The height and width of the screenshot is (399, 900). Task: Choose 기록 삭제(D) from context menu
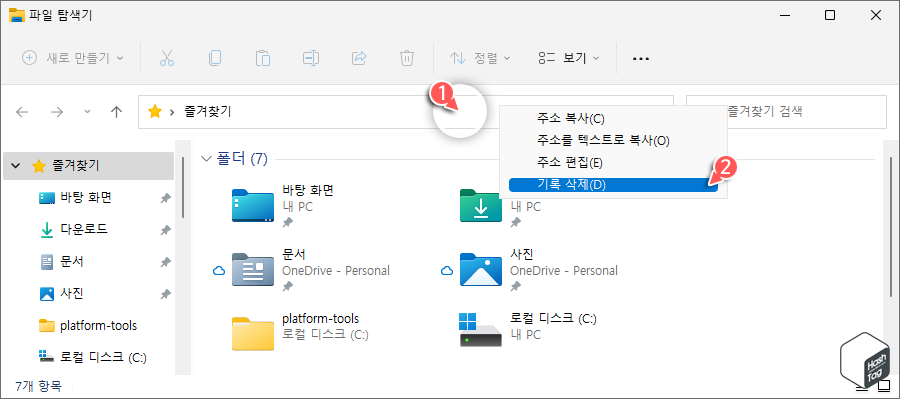click(x=613, y=184)
